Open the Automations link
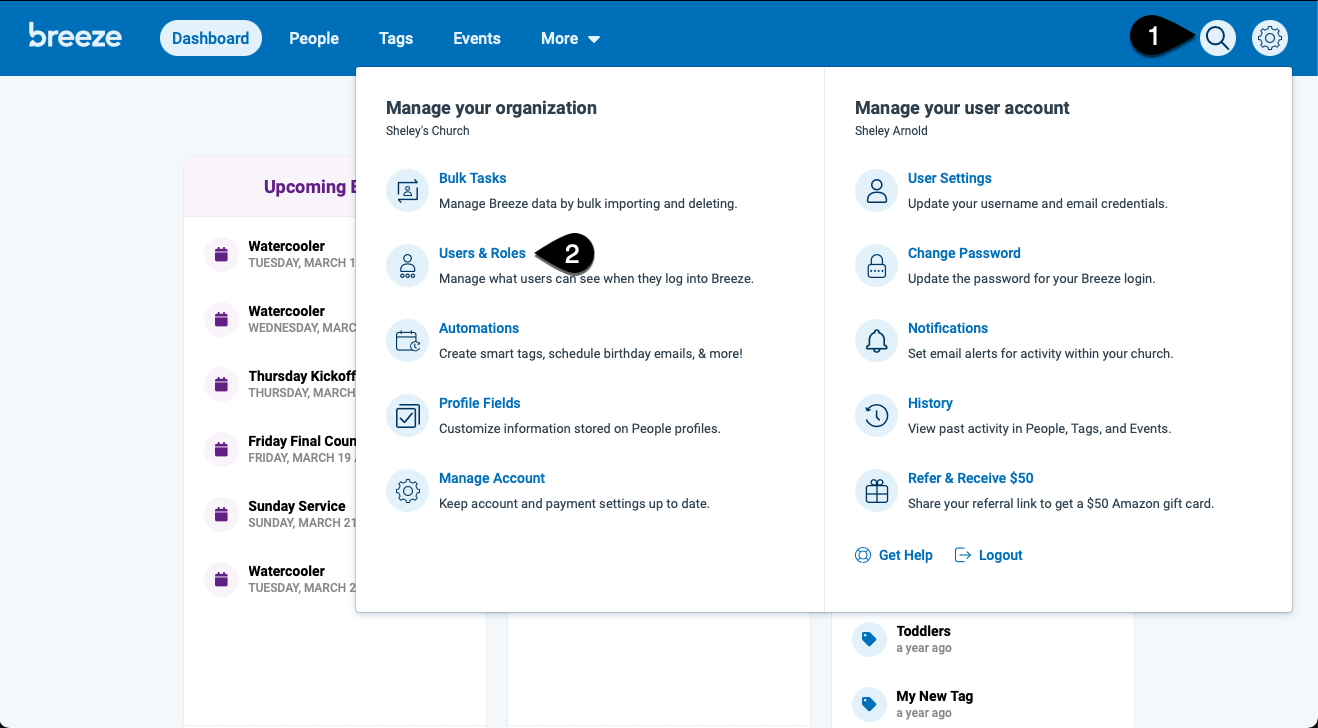1318x728 pixels. coord(479,328)
